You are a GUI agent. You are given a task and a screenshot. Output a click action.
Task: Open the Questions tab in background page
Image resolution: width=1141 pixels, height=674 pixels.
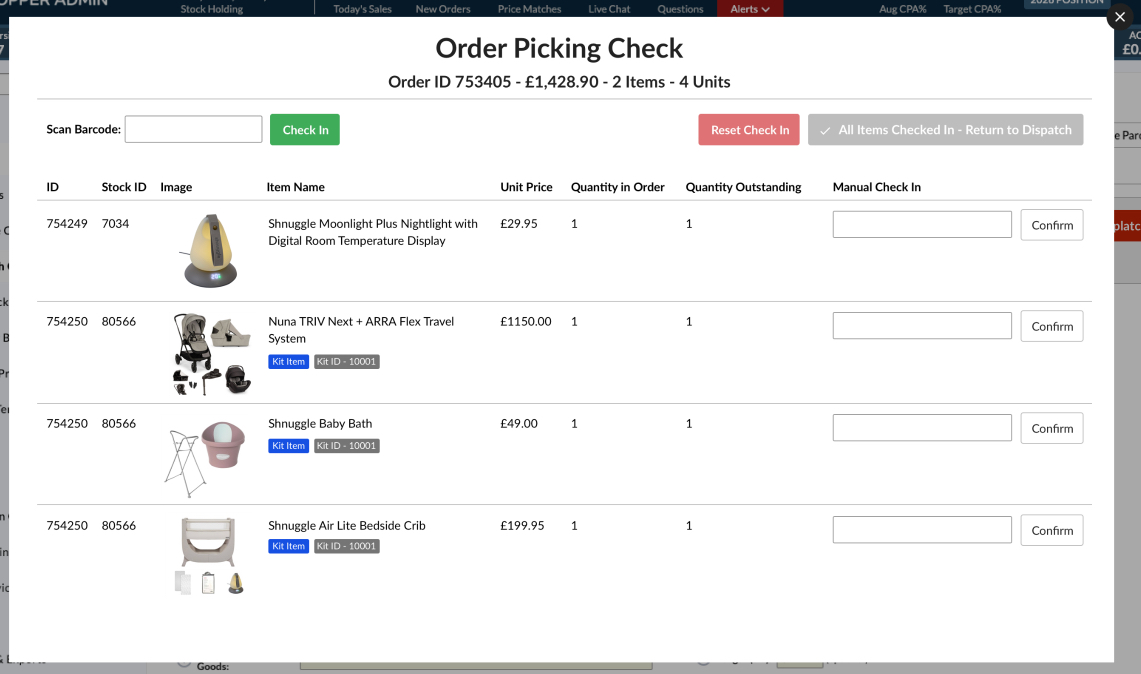tap(680, 9)
